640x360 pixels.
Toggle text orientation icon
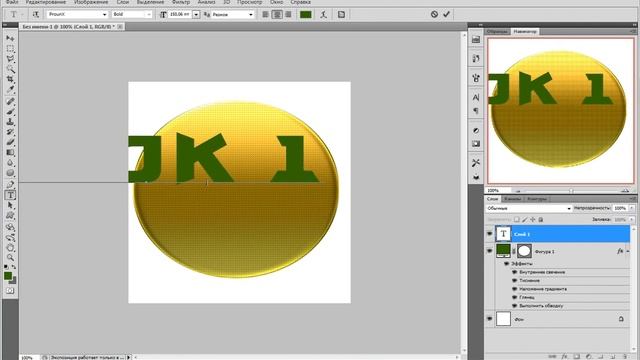point(36,14)
